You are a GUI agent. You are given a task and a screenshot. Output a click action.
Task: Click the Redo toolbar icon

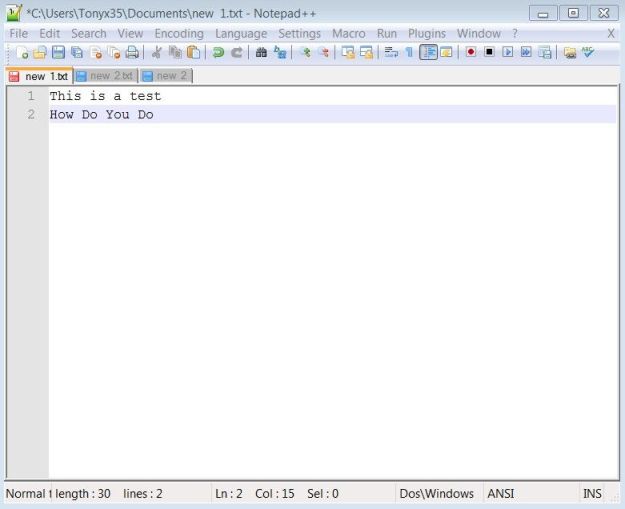237,52
